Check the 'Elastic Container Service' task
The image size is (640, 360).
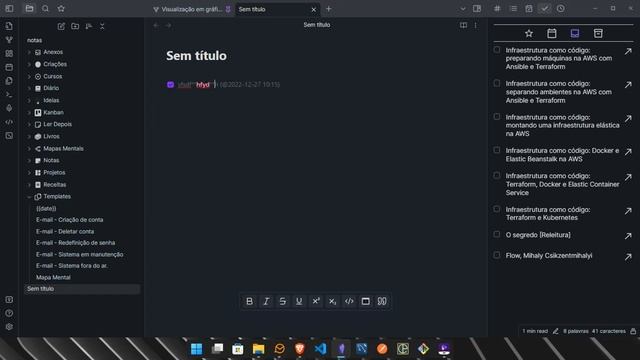(x=497, y=176)
